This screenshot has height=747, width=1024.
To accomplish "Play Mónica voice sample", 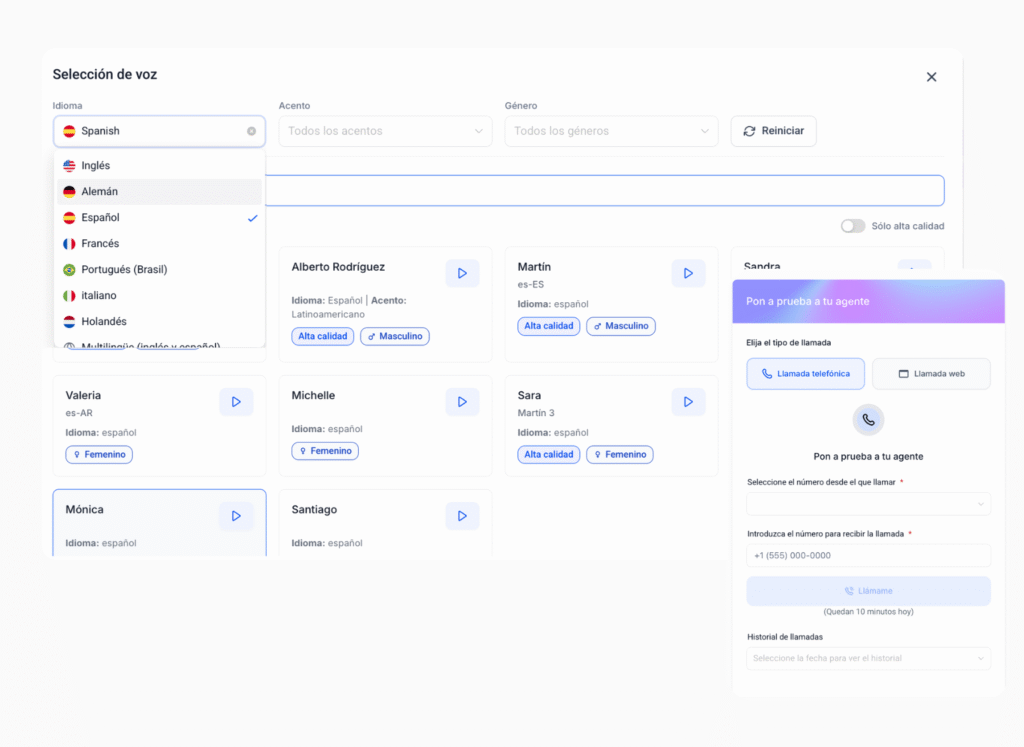I will point(236,516).
